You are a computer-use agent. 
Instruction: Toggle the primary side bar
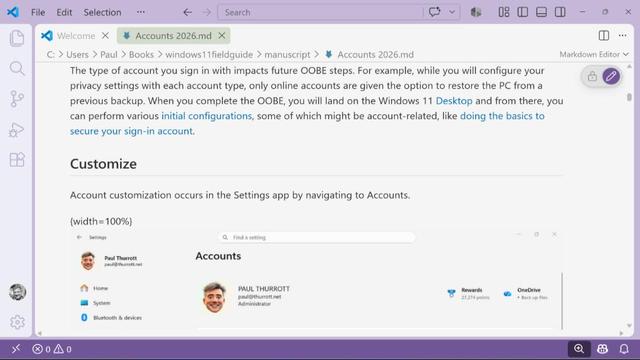coord(522,12)
